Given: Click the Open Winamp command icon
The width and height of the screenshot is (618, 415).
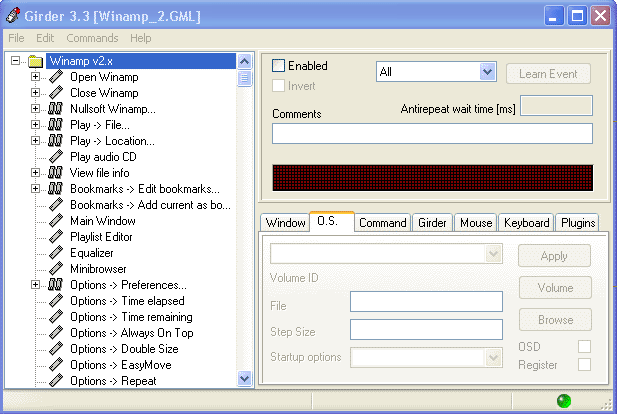Looking at the screenshot, I should coord(56,77).
